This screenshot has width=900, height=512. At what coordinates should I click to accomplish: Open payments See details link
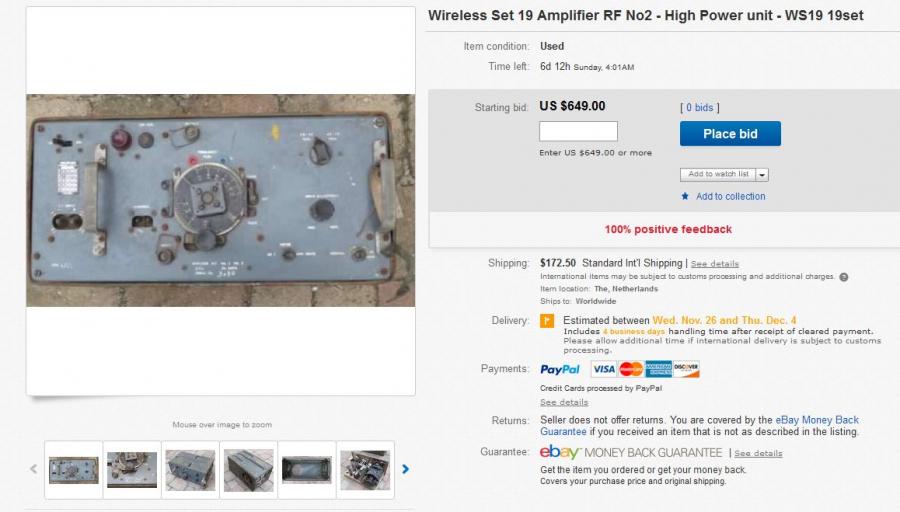point(564,402)
